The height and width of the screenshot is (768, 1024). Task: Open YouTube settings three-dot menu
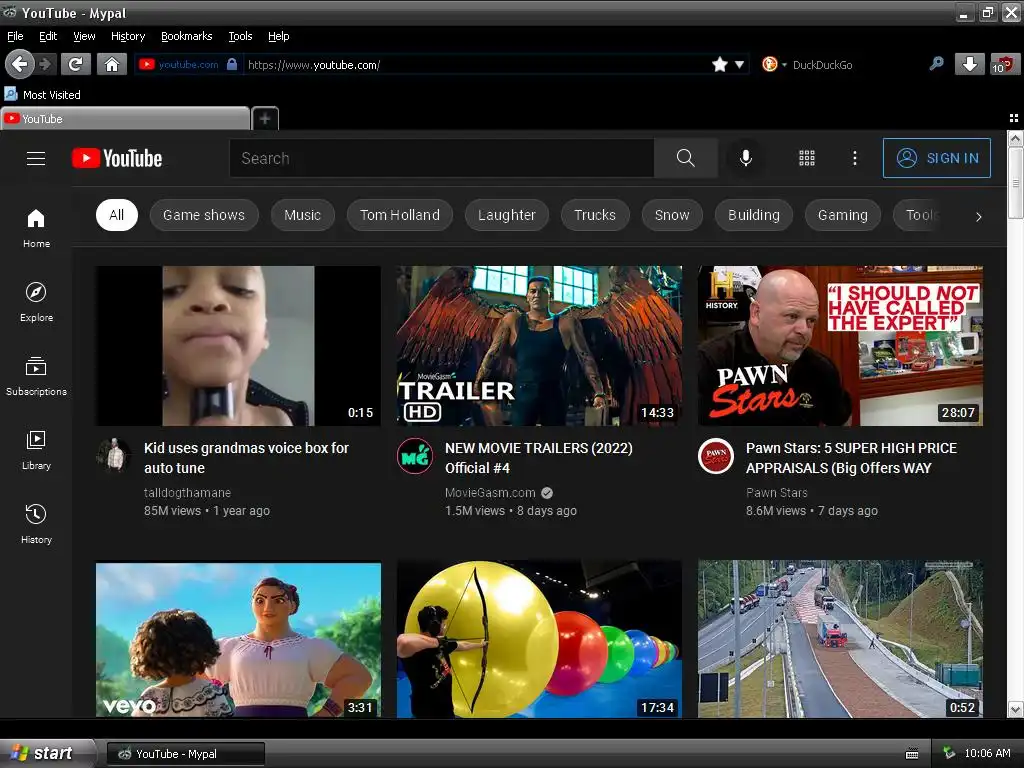855,158
